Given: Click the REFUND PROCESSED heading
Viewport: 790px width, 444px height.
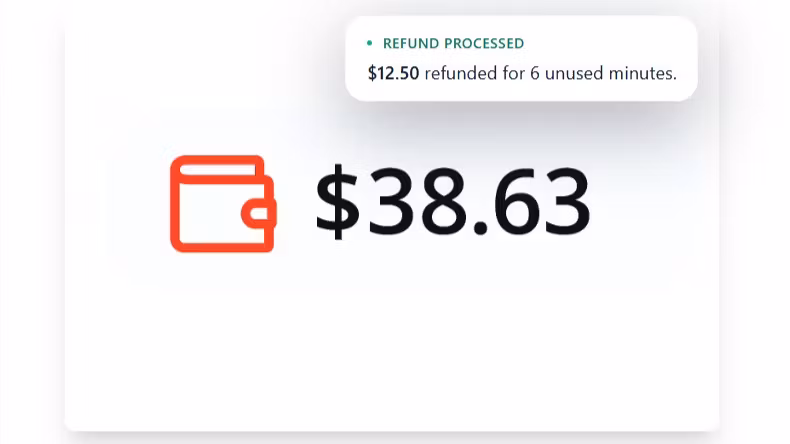Looking at the screenshot, I should pos(453,43).
